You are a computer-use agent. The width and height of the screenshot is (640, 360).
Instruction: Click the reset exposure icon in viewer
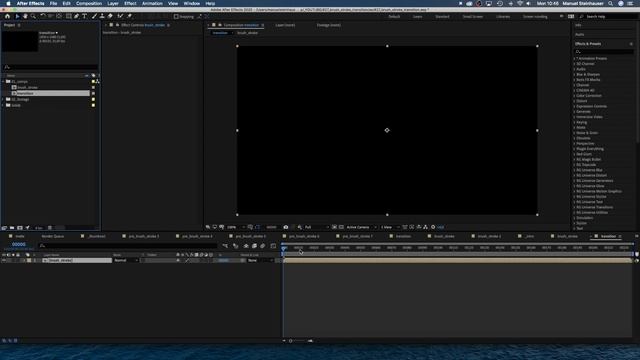tap(433, 227)
